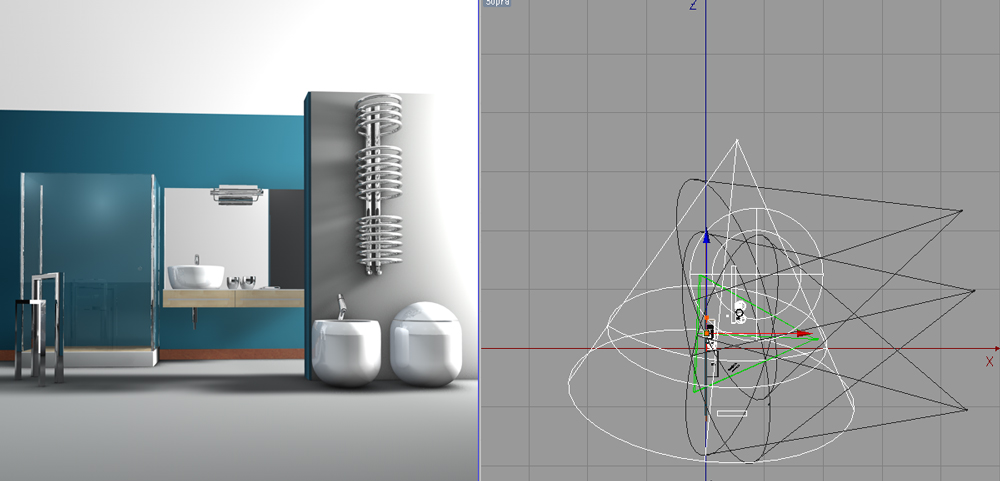Grab the blue Z-axis gizmo arrowhead
Image resolution: width=1000 pixels, height=481 pixels.
click(706, 237)
